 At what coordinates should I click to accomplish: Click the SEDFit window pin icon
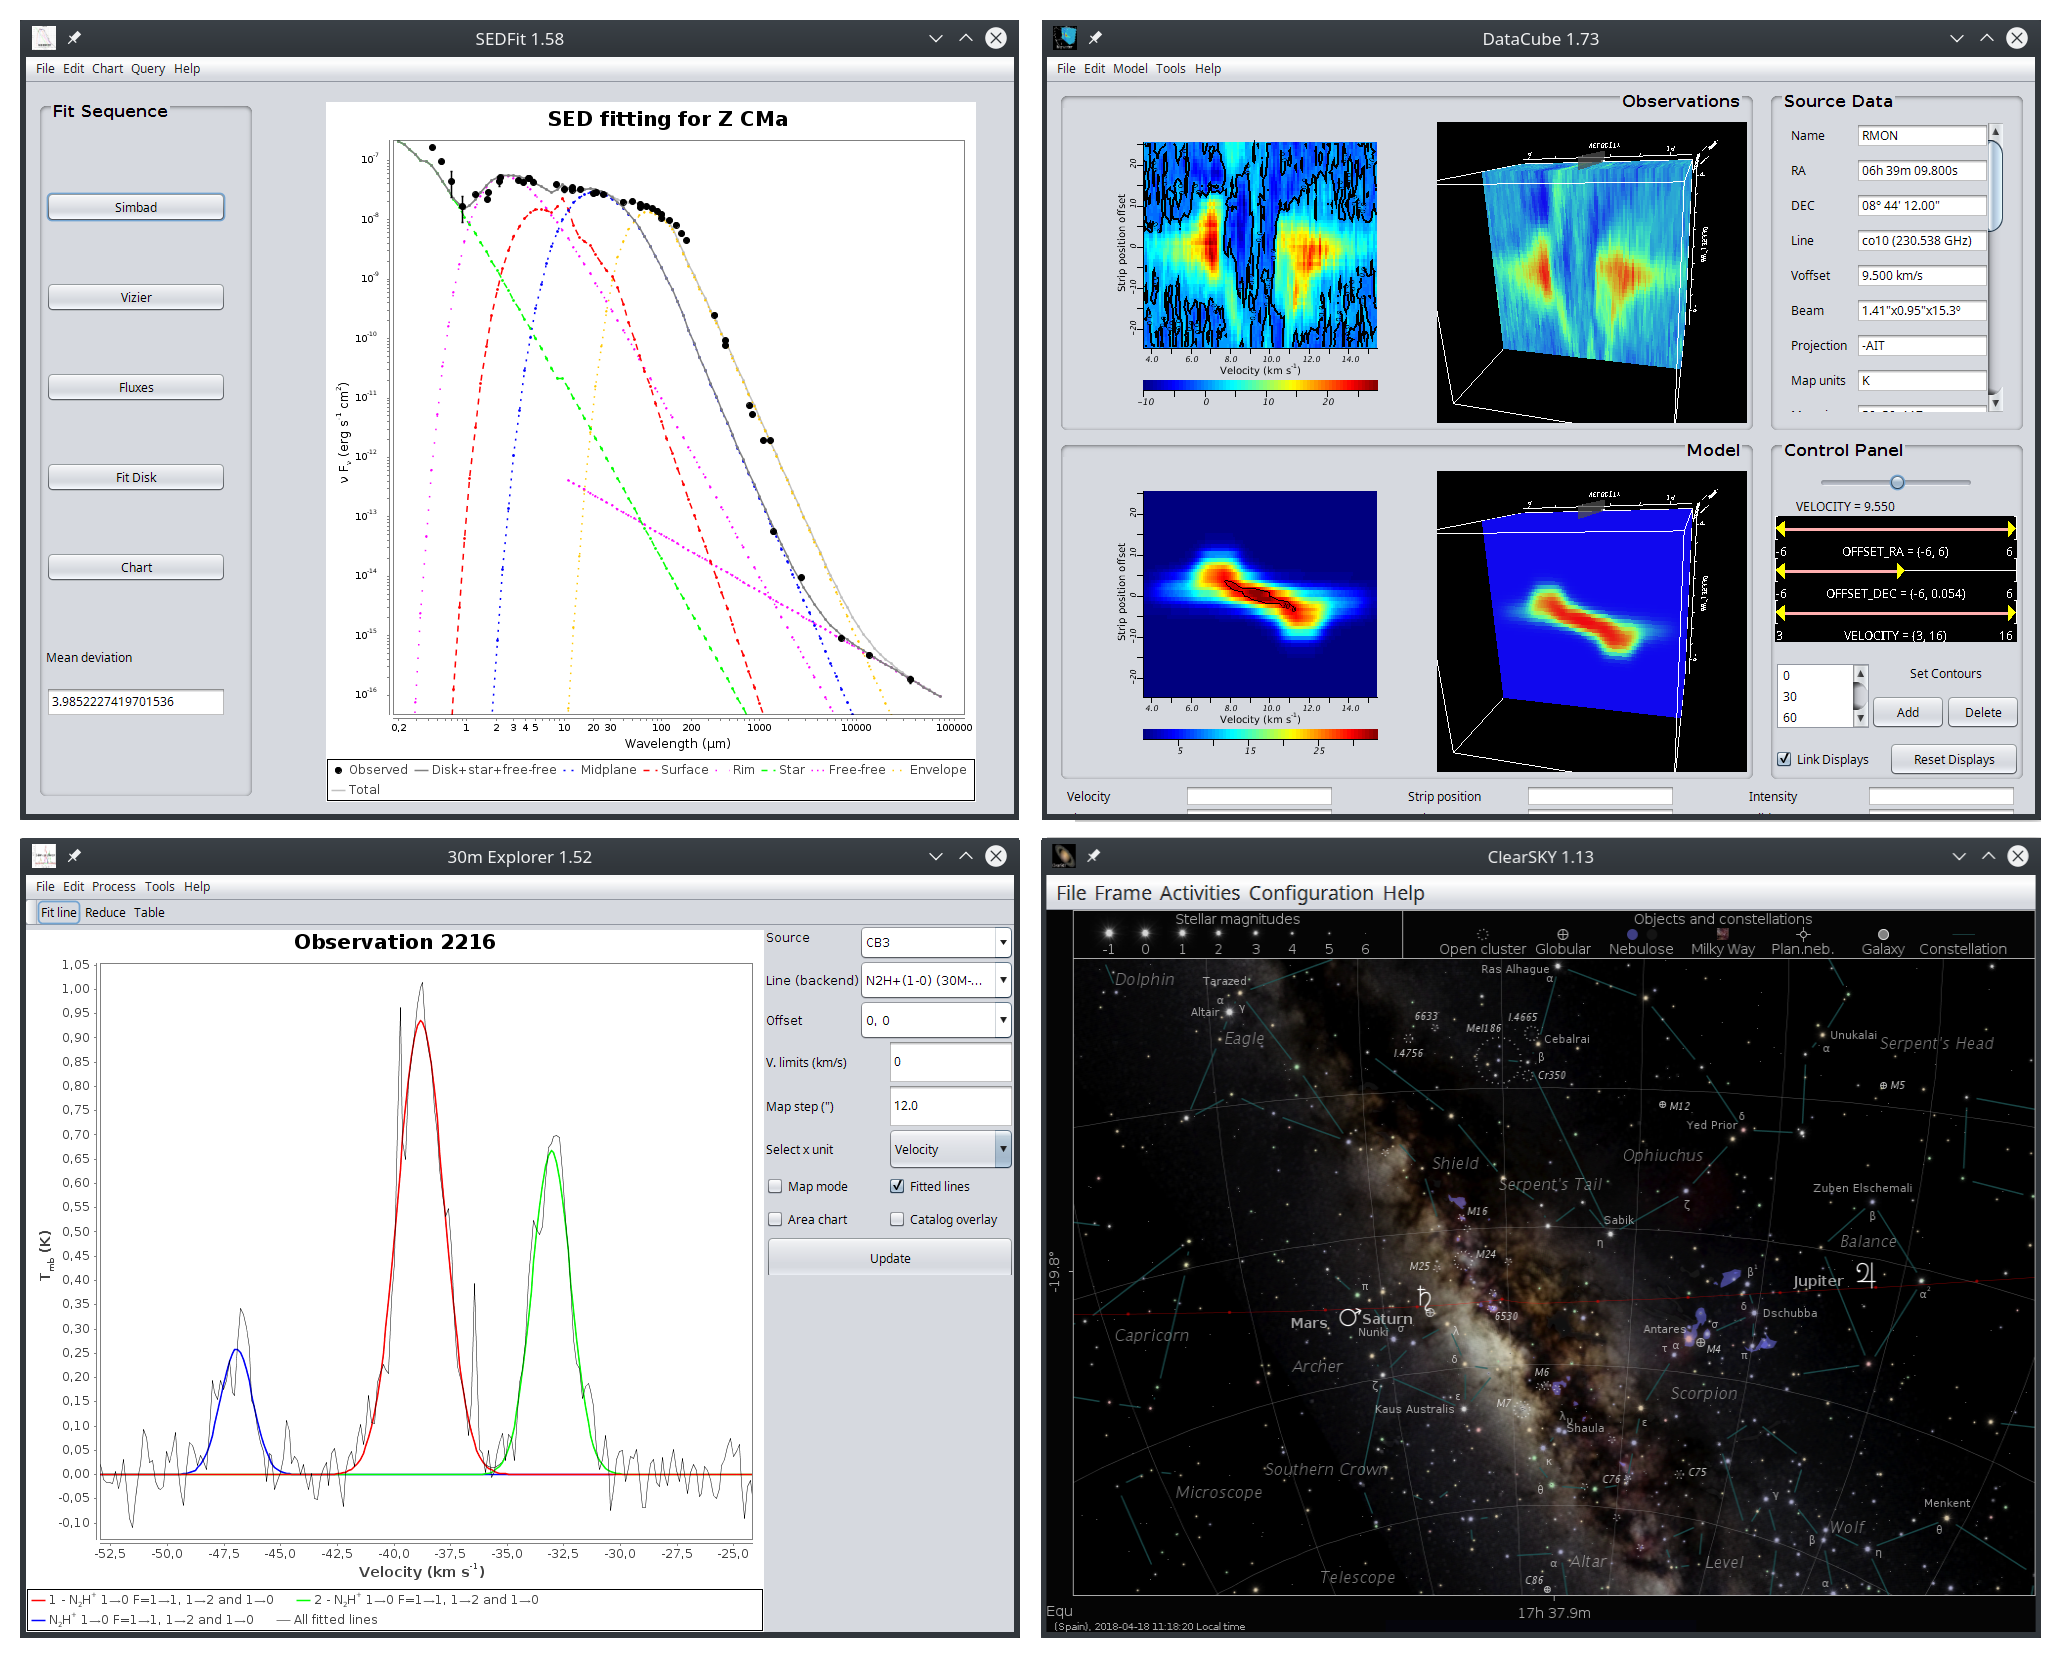click(x=74, y=38)
